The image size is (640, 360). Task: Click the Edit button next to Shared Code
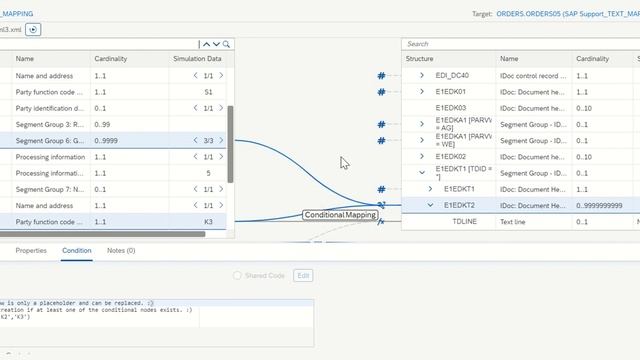click(303, 276)
